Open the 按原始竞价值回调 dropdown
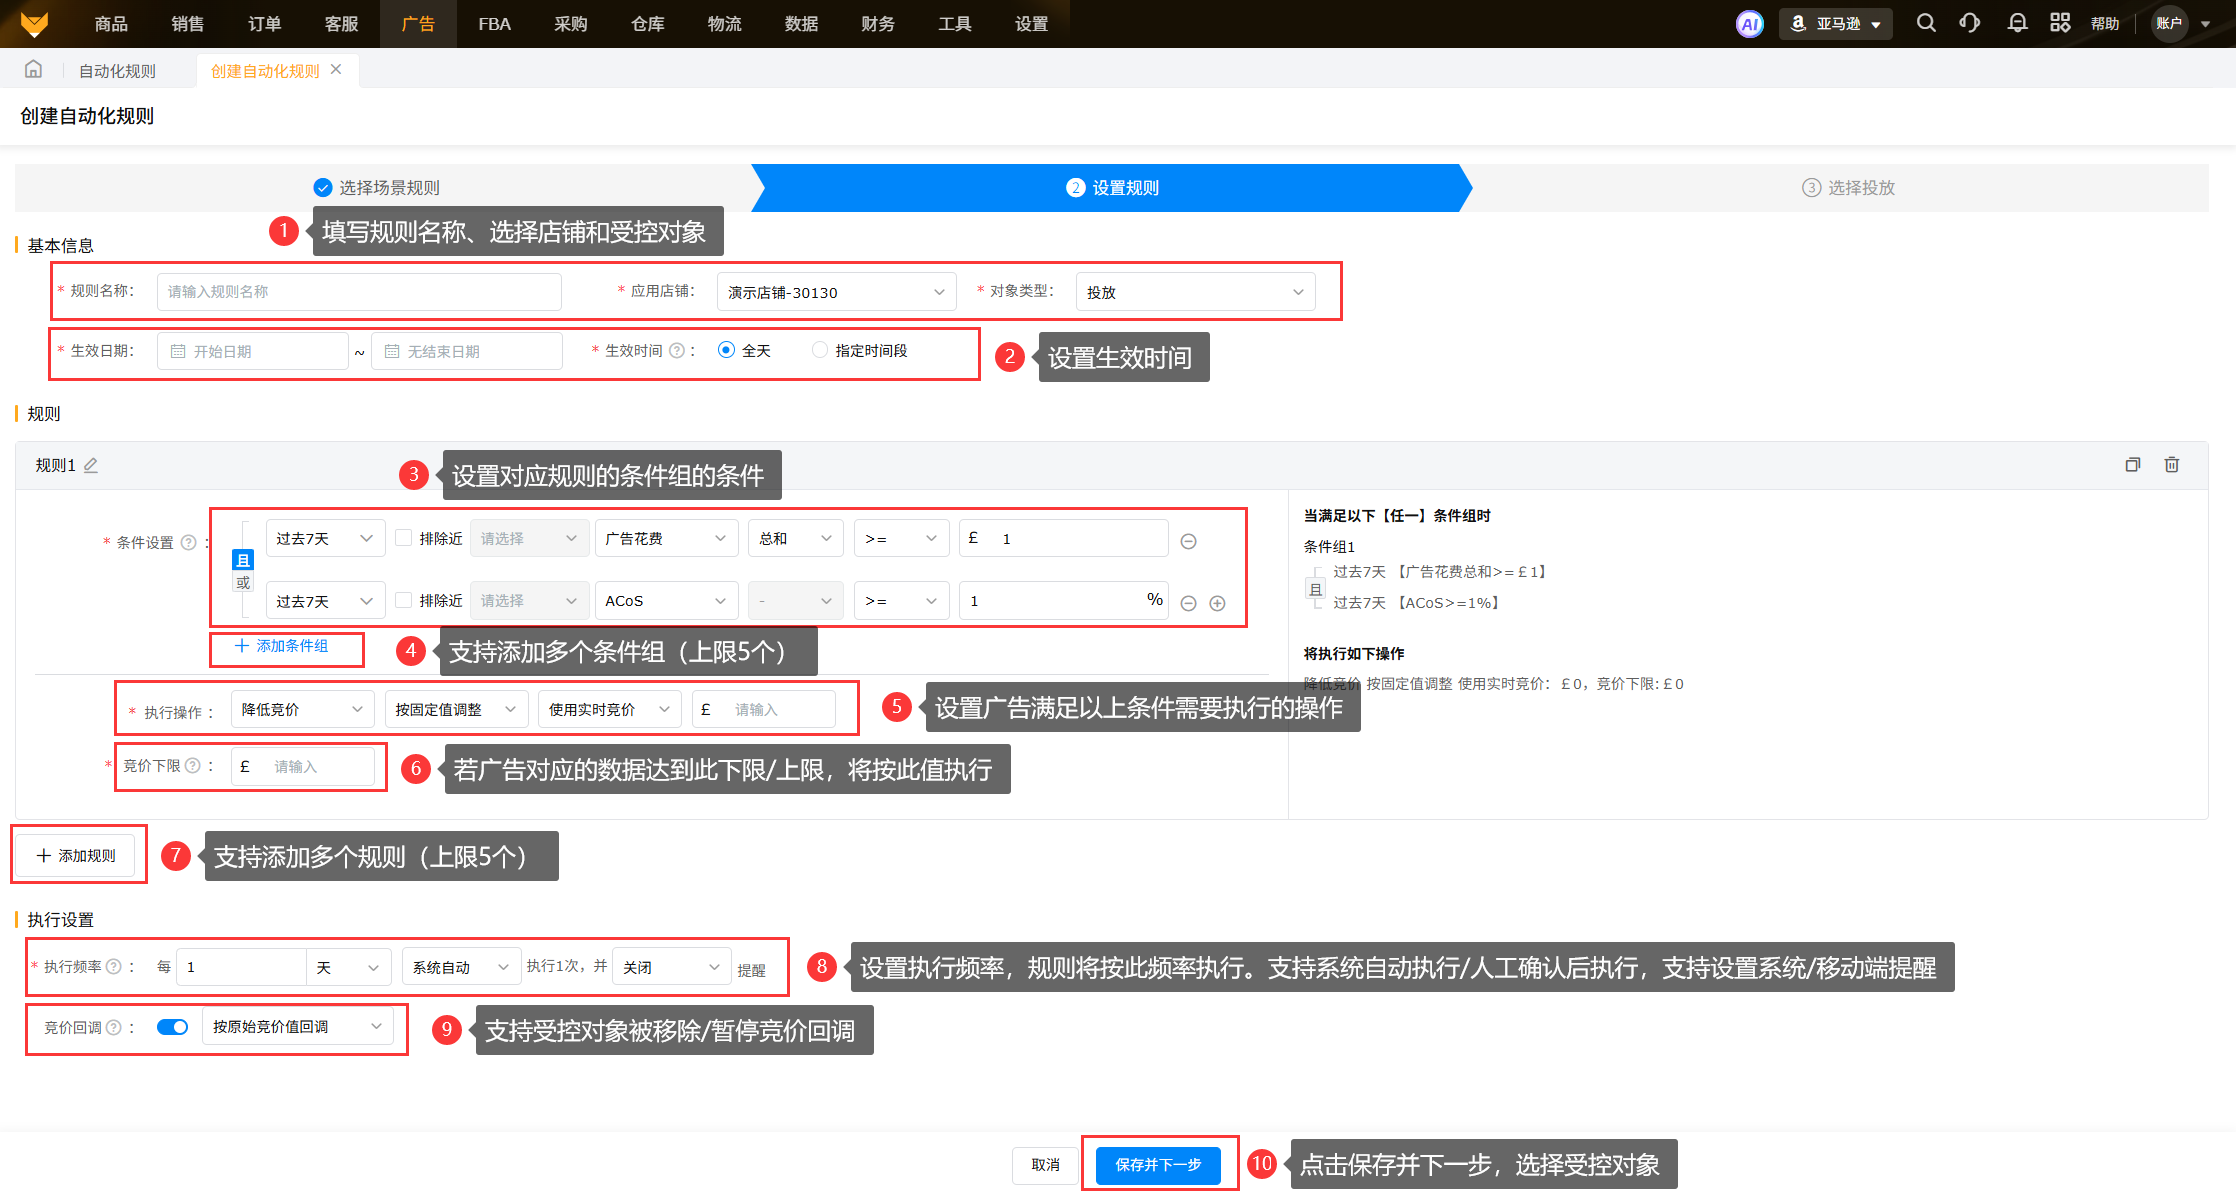This screenshot has height=1195, width=2236. 297,1027
